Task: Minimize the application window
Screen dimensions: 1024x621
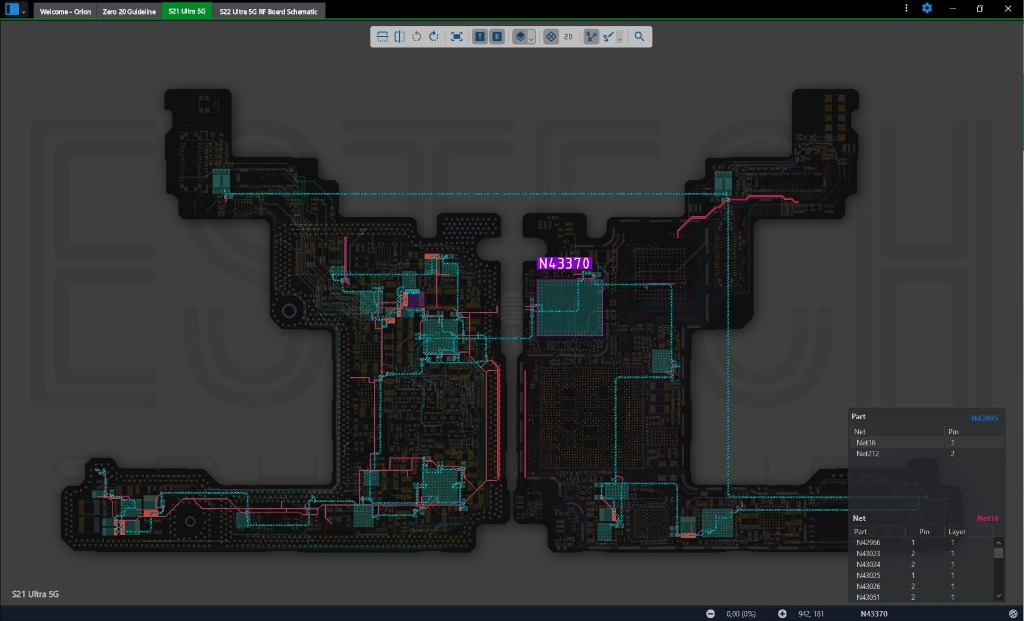Action: (x=953, y=8)
